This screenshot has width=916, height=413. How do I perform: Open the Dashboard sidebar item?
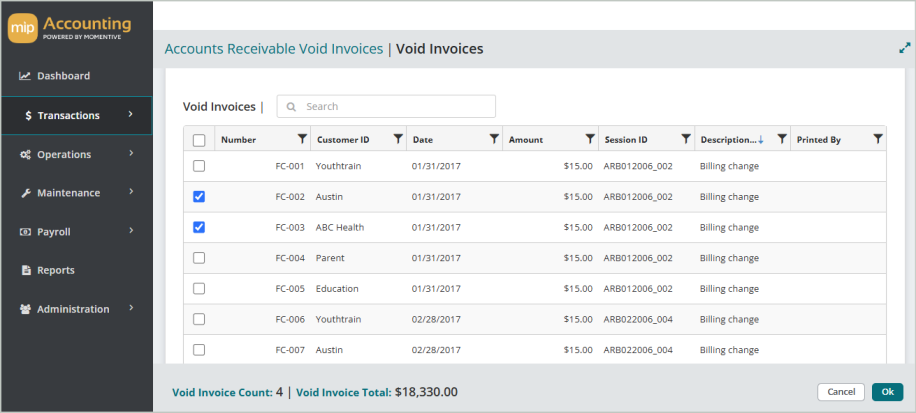click(63, 76)
